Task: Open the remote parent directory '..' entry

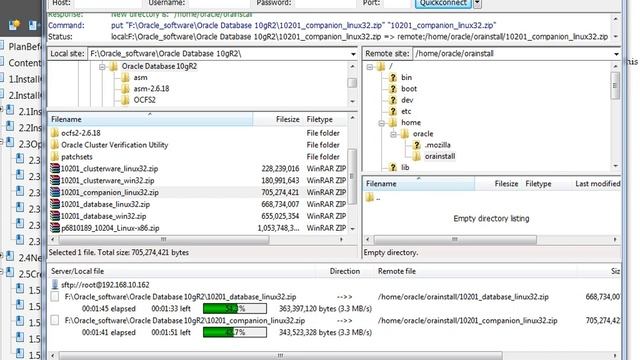Action: (374, 198)
